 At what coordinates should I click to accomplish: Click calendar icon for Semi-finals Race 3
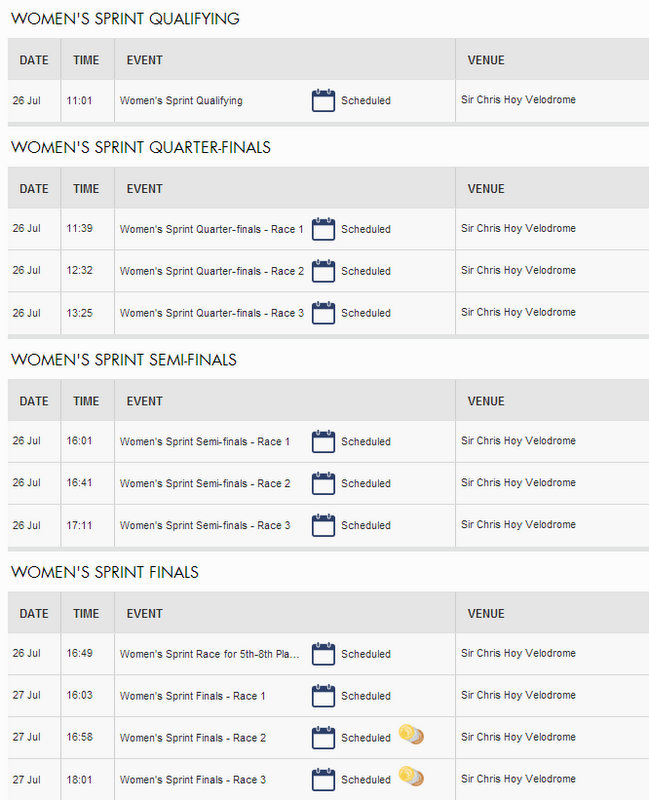[323, 525]
